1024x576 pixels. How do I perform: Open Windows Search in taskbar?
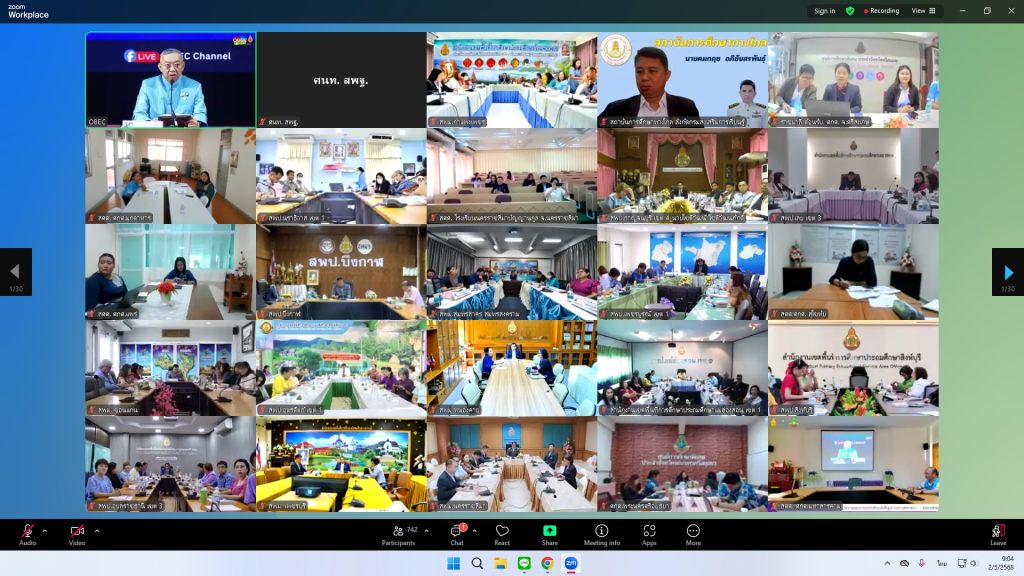tap(477, 563)
